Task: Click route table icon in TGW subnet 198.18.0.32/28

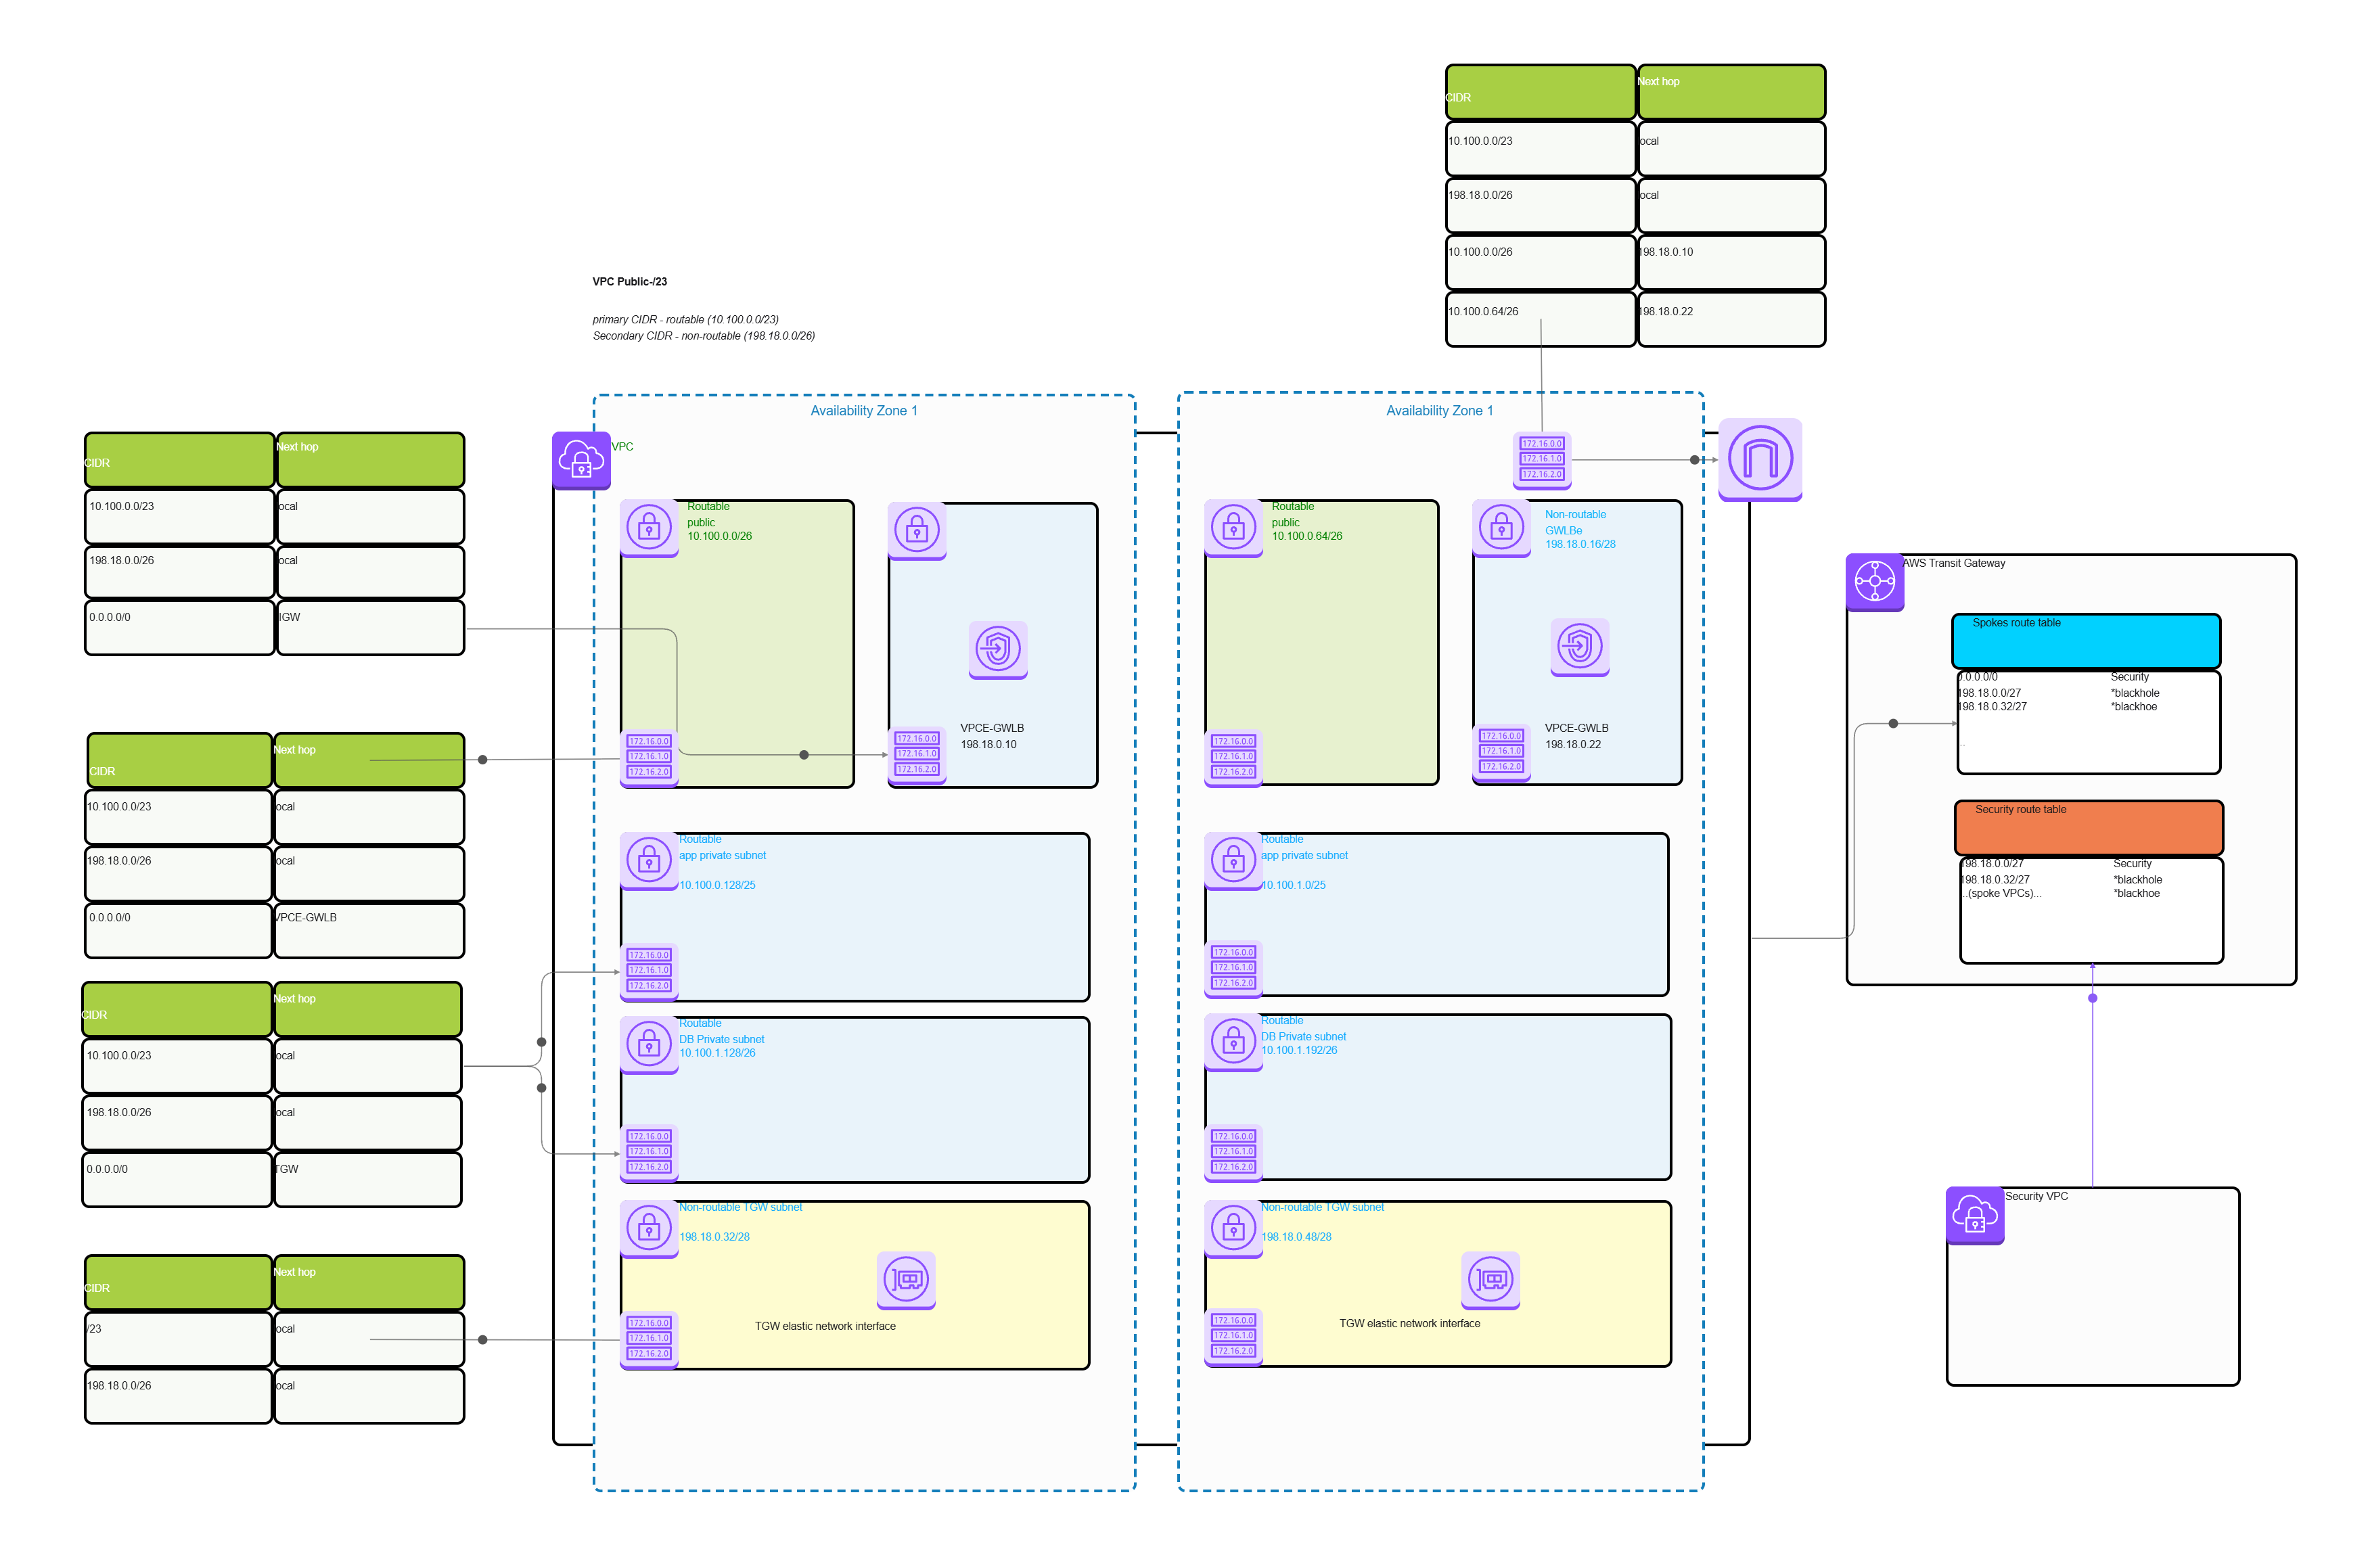Action: (649, 1339)
